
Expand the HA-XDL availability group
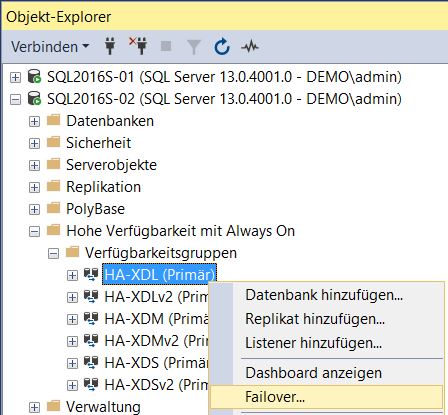[72, 275]
